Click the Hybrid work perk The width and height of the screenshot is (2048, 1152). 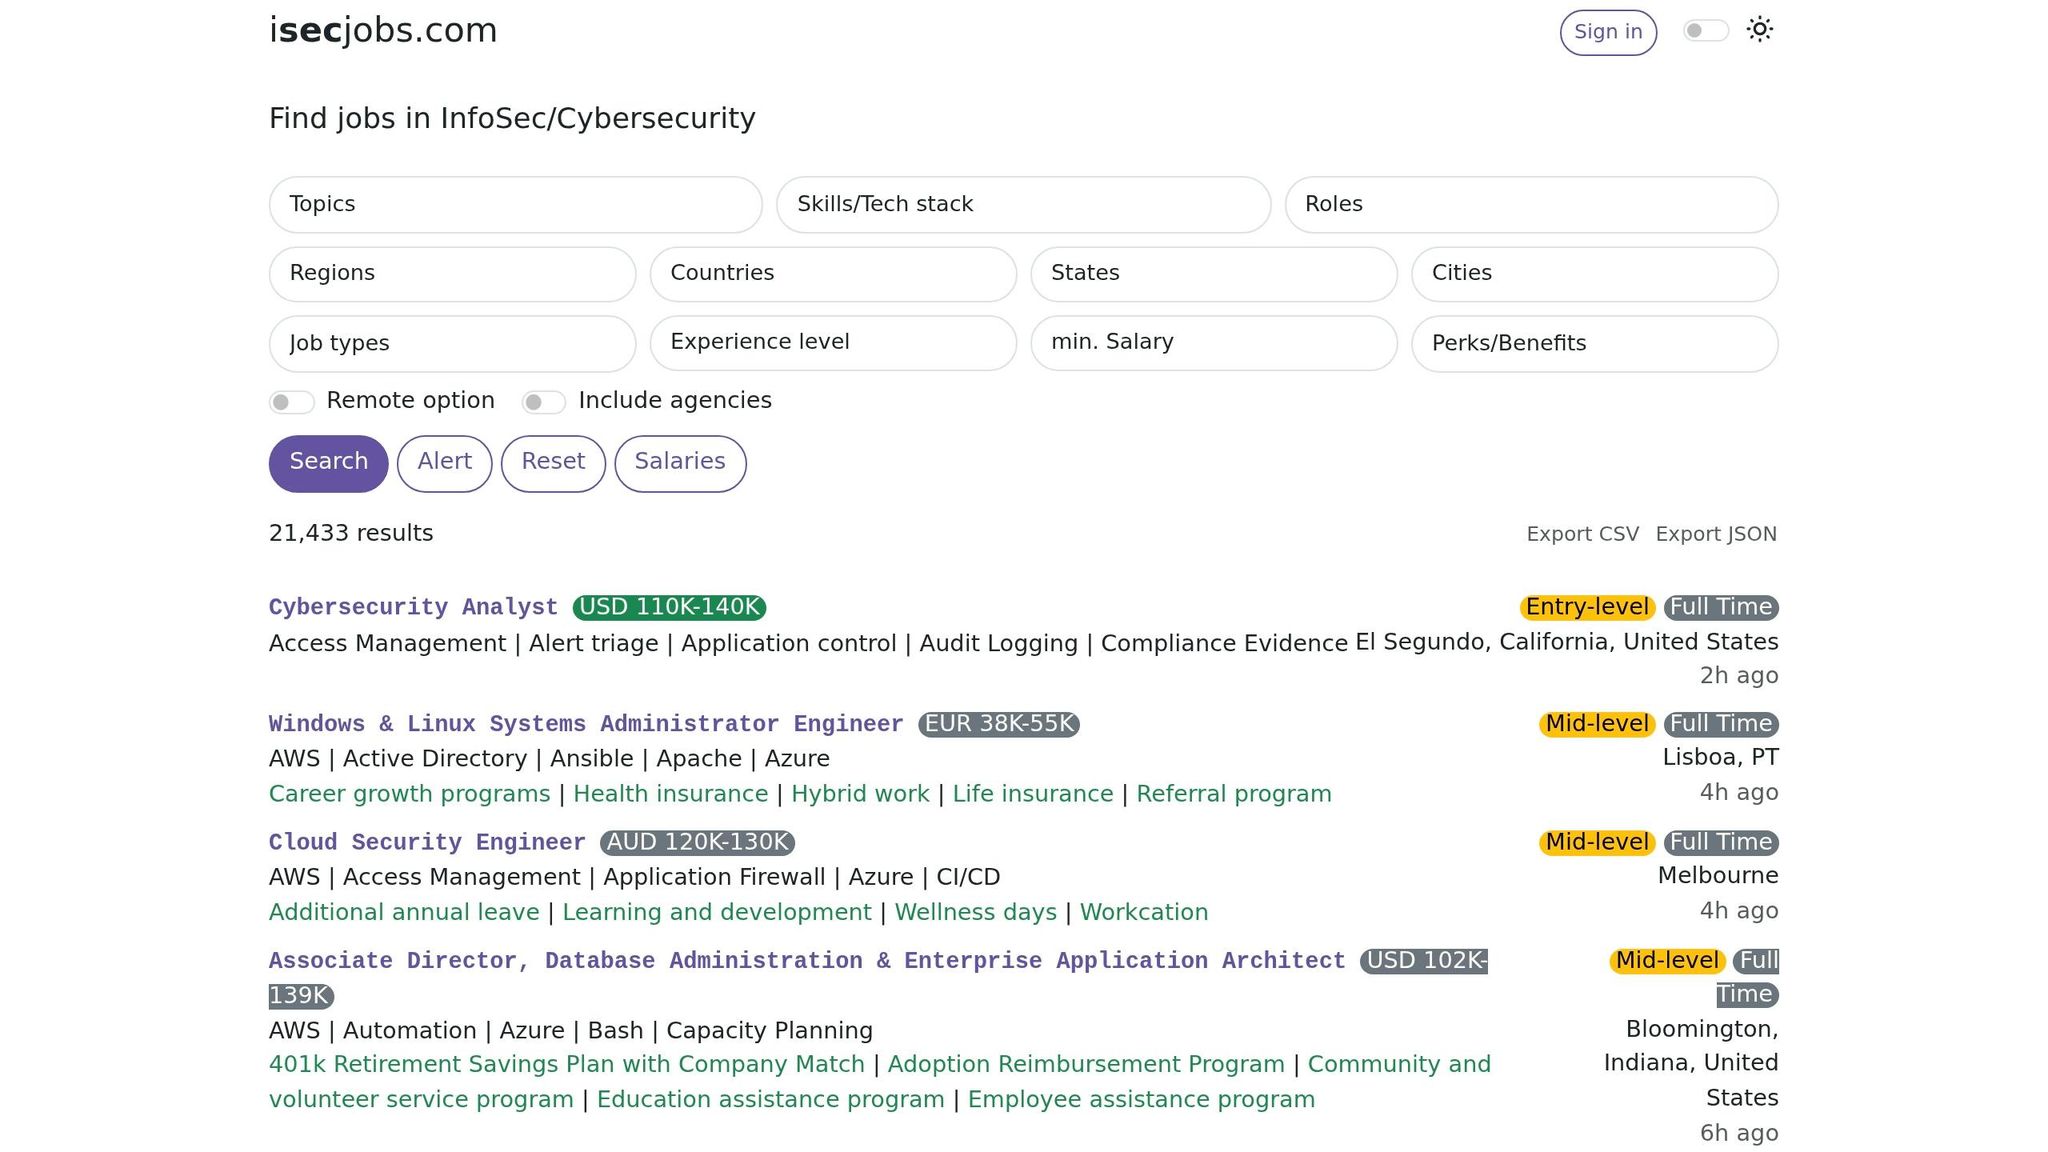tap(860, 794)
